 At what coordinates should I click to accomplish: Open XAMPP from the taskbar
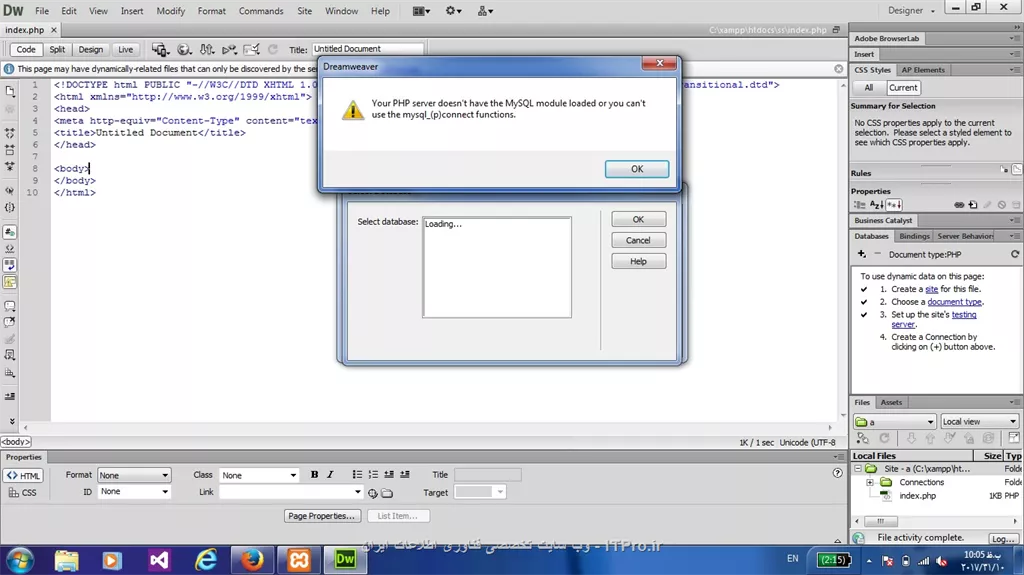tap(298, 560)
